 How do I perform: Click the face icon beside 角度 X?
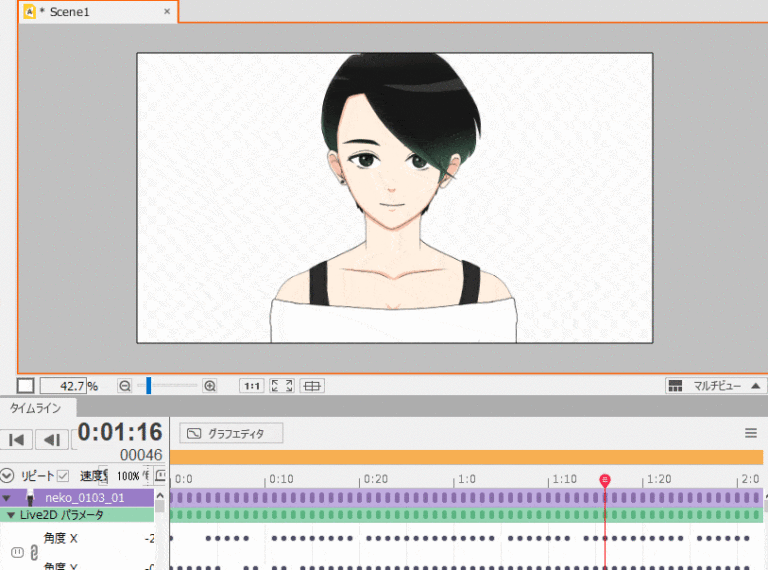point(16,552)
